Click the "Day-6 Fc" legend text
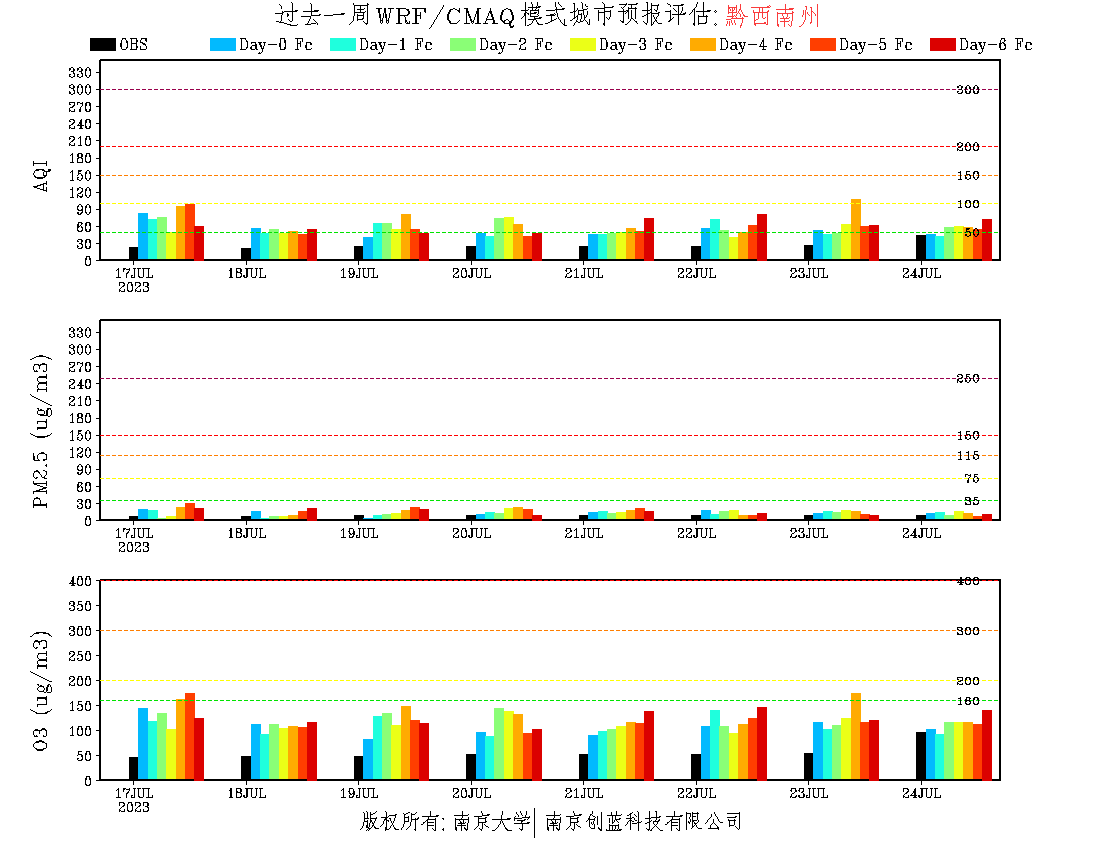 tap(995, 44)
